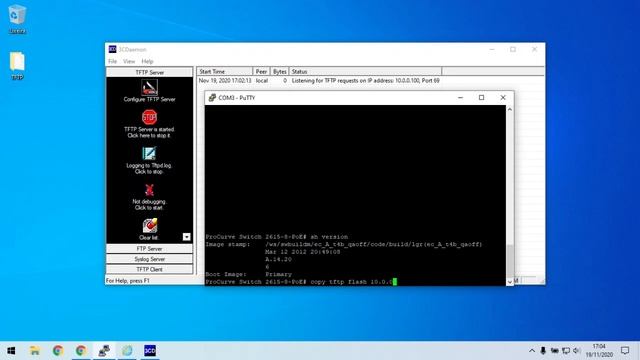This screenshot has height=360, width=640.
Task: Show hidden system tray icons
Action: click(x=532, y=351)
